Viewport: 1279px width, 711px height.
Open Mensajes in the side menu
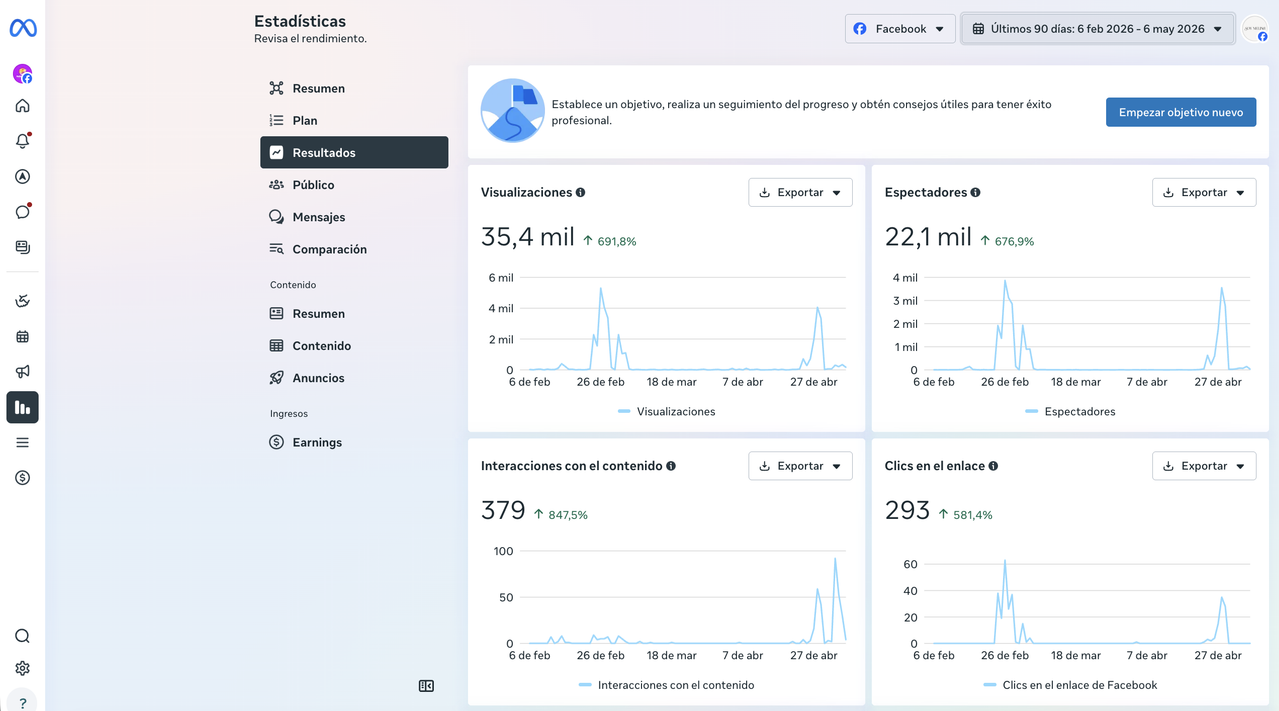(x=354, y=217)
